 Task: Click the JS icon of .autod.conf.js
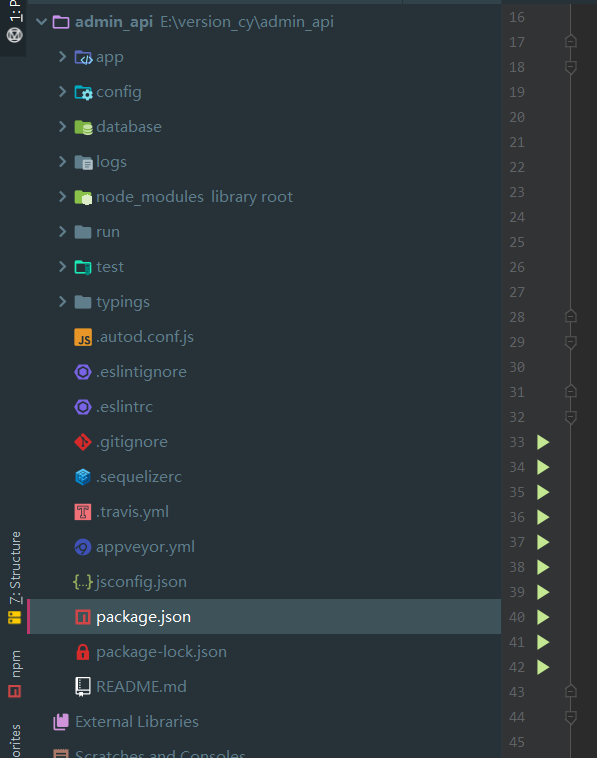click(83, 337)
